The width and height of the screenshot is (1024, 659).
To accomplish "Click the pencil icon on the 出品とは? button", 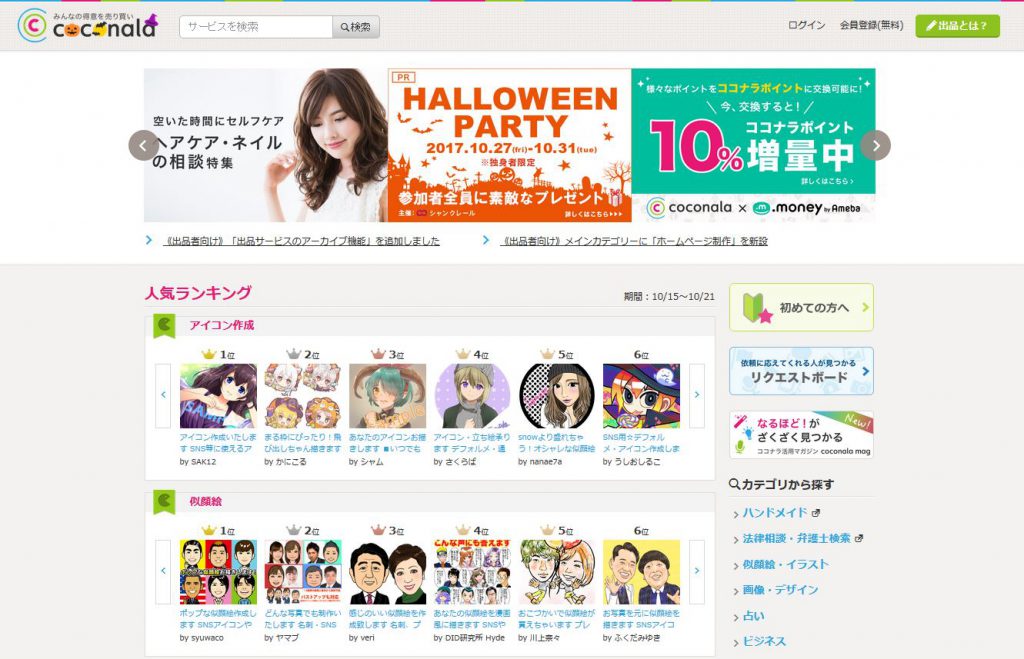I will click(x=934, y=26).
